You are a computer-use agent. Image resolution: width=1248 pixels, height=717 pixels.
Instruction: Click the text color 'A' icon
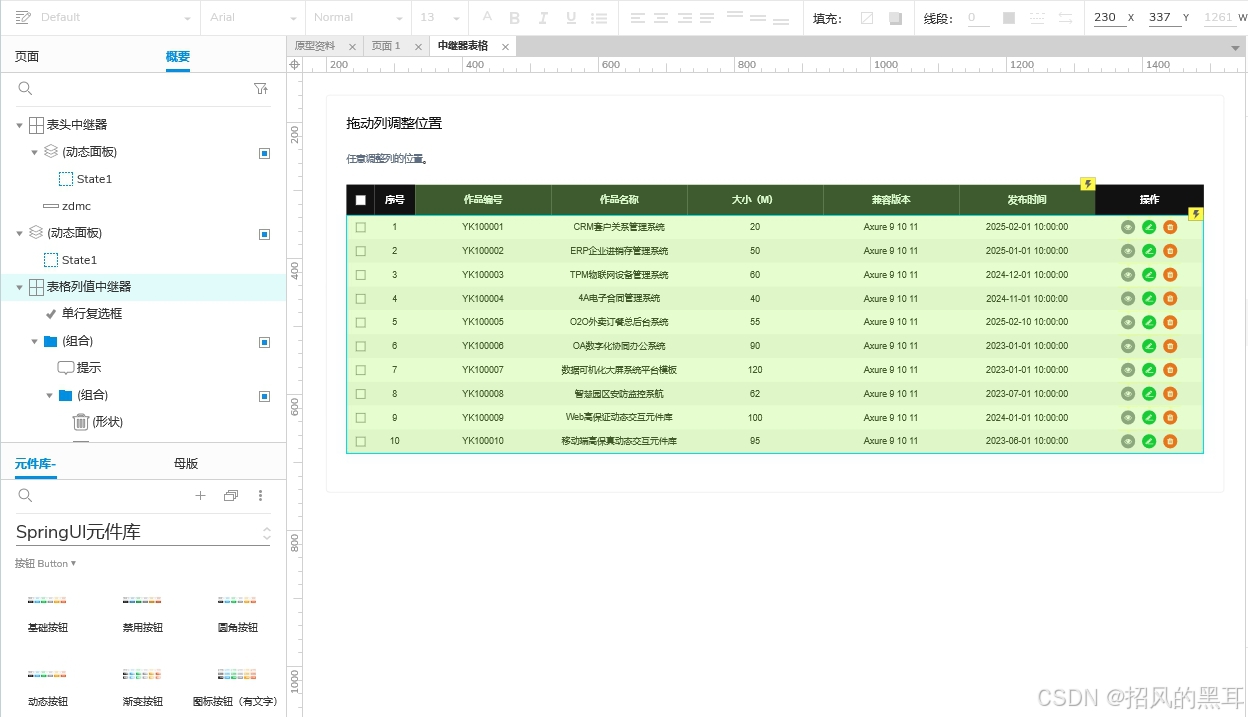coord(487,18)
